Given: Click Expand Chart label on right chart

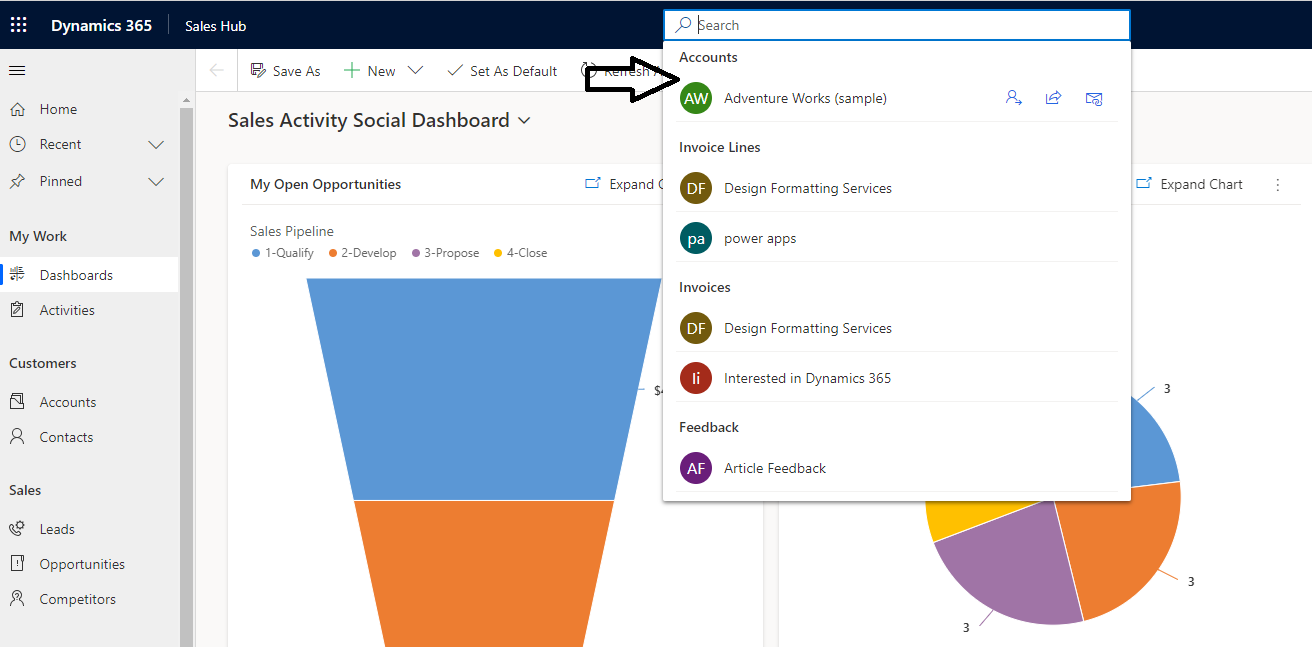Looking at the screenshot, I should click(x=1201, y=184).
